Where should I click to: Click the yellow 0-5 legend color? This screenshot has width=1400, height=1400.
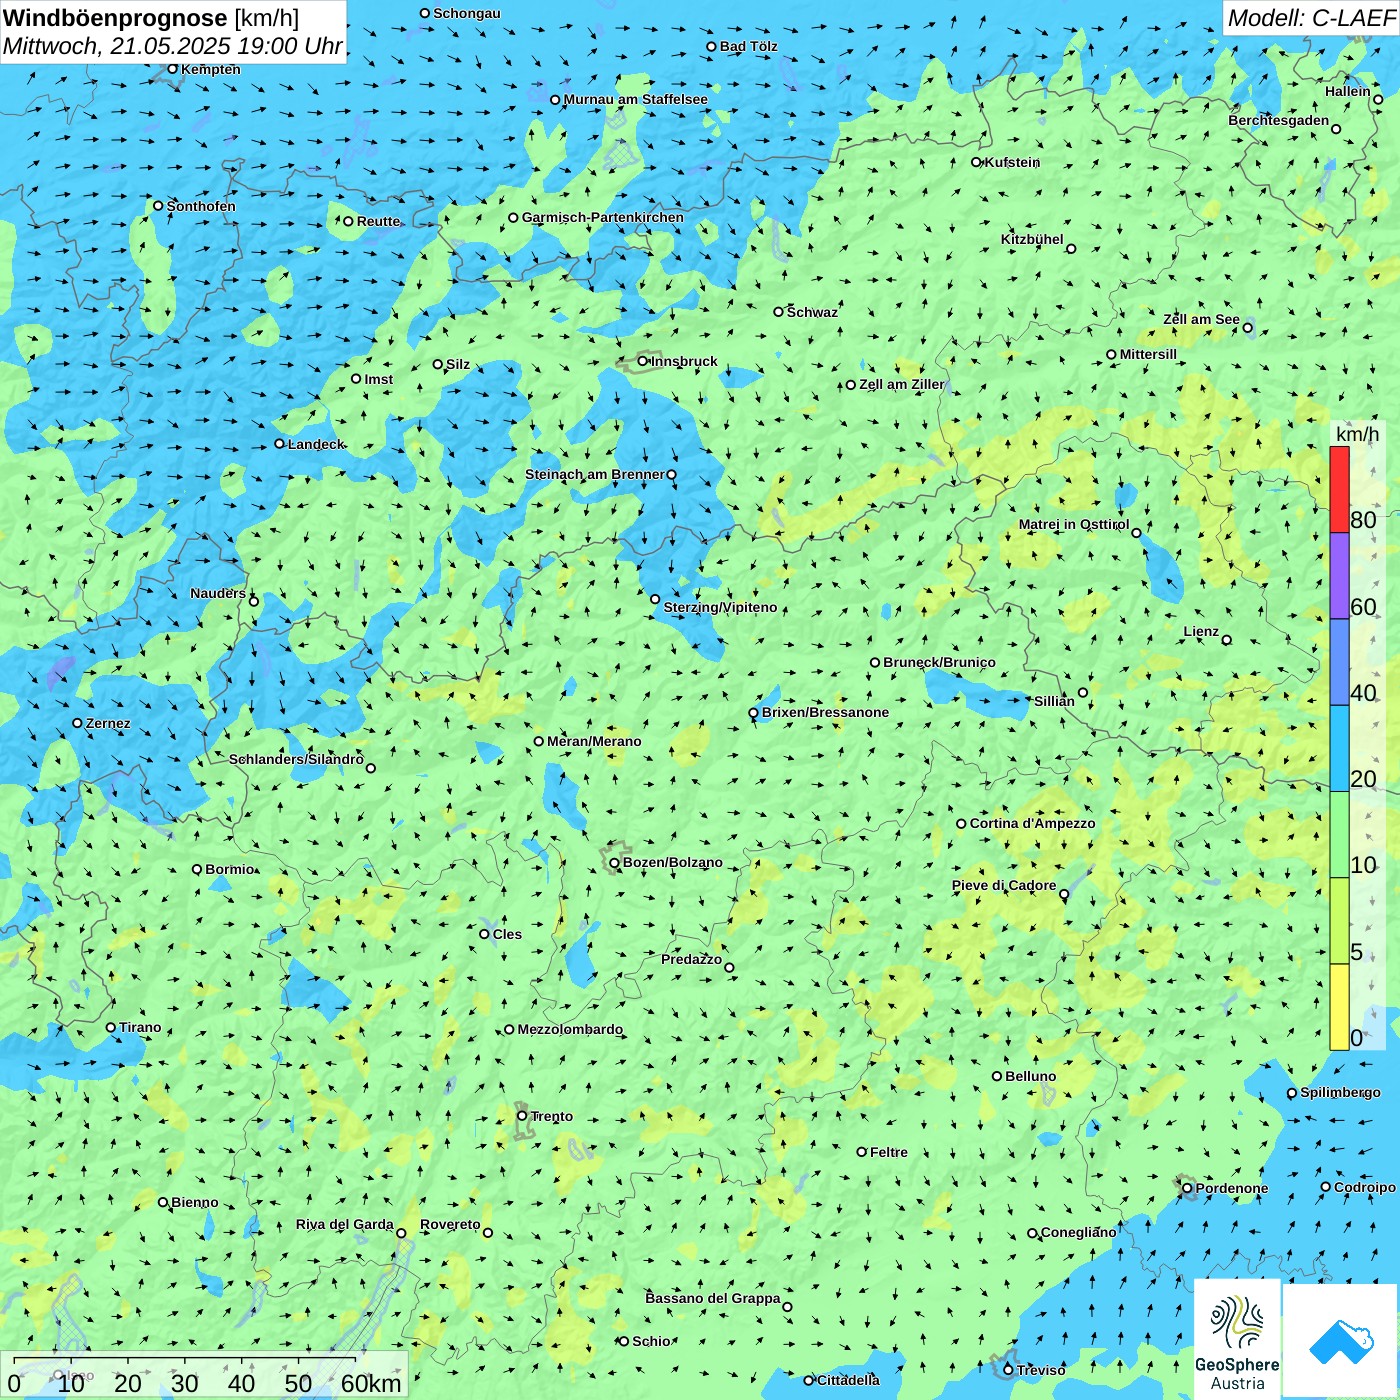[1339, 1007]
